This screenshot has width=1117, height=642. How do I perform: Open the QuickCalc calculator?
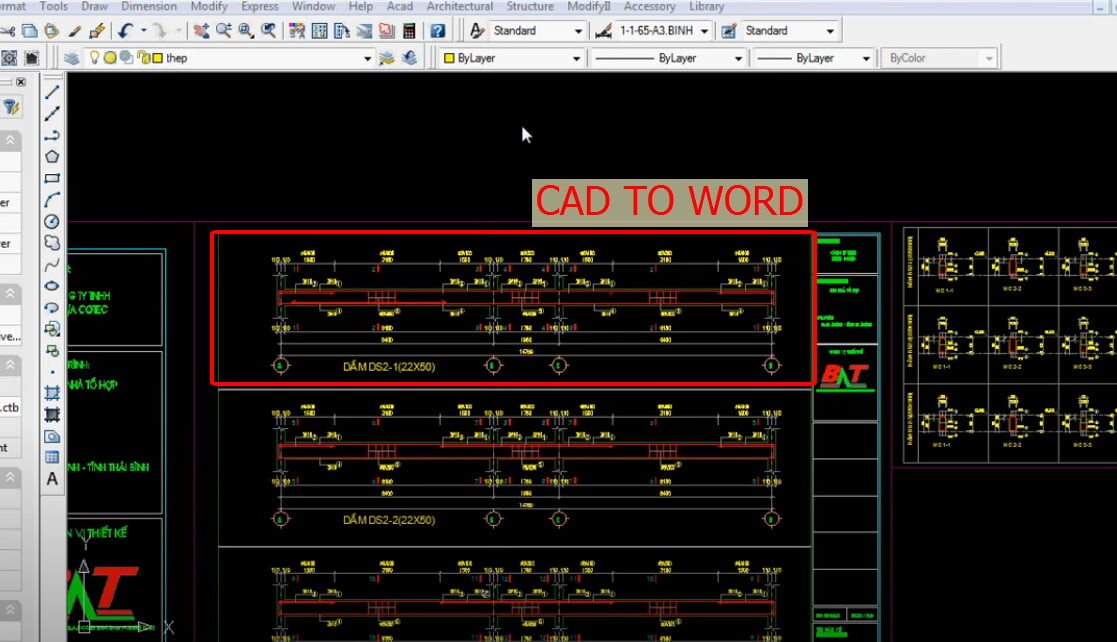[x=409, y=30]
